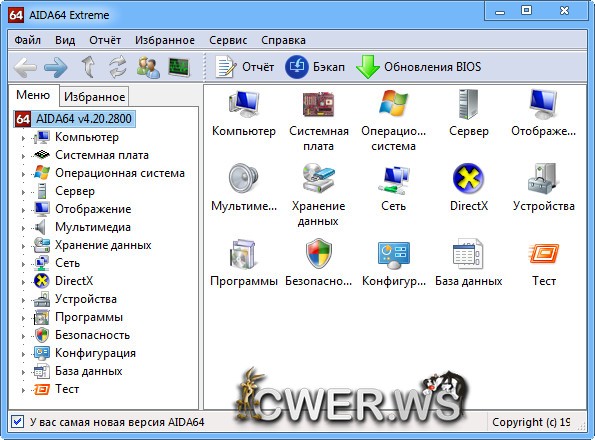The height and width of the screenshot is (440, 595).
Task: Open the Файл menu
Action: pyautogui.click(x=27, y=40)
